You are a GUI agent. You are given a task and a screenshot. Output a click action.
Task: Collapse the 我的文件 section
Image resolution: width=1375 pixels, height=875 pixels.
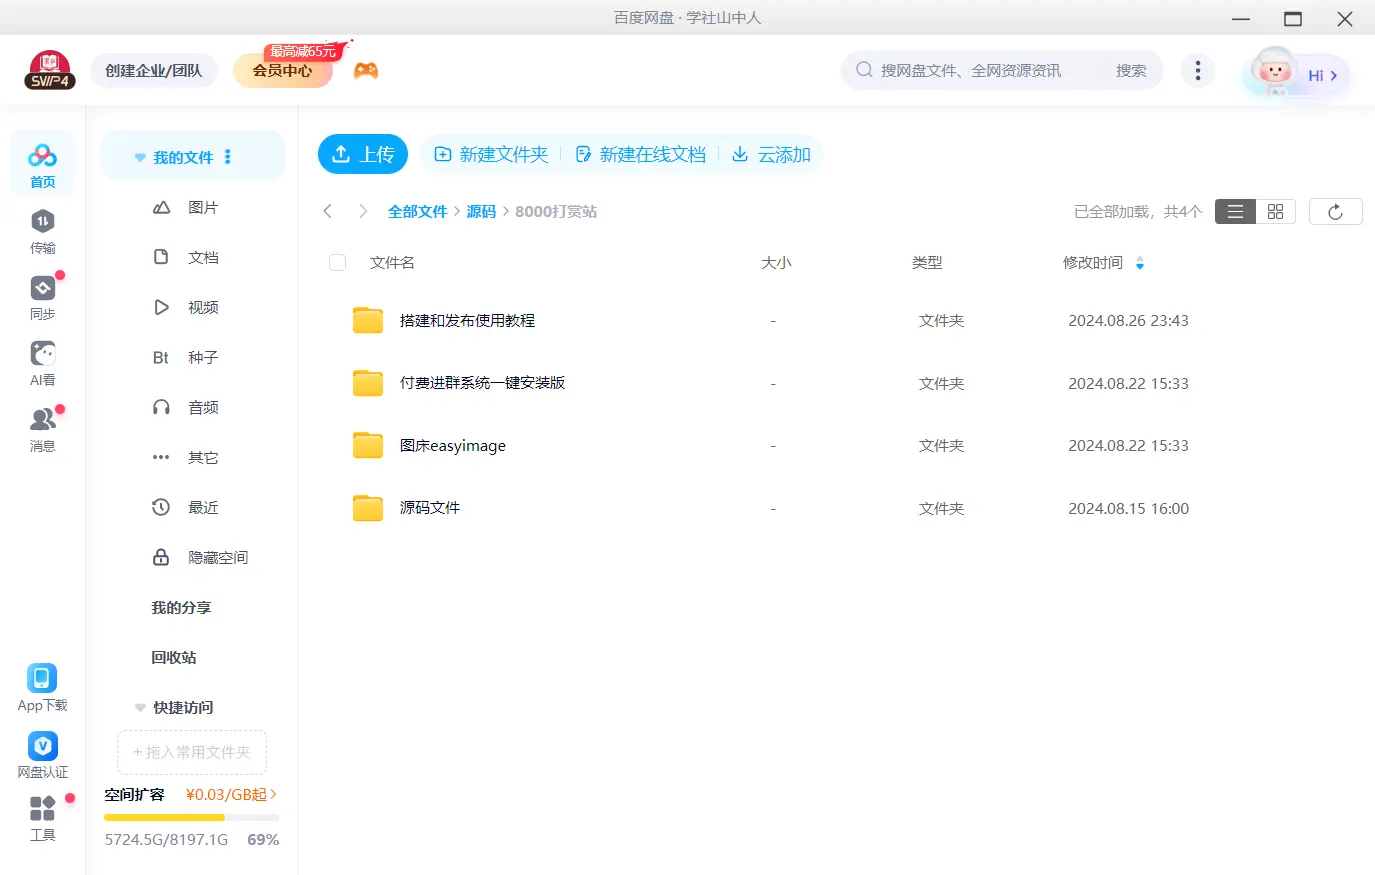[x=139, y=156]
